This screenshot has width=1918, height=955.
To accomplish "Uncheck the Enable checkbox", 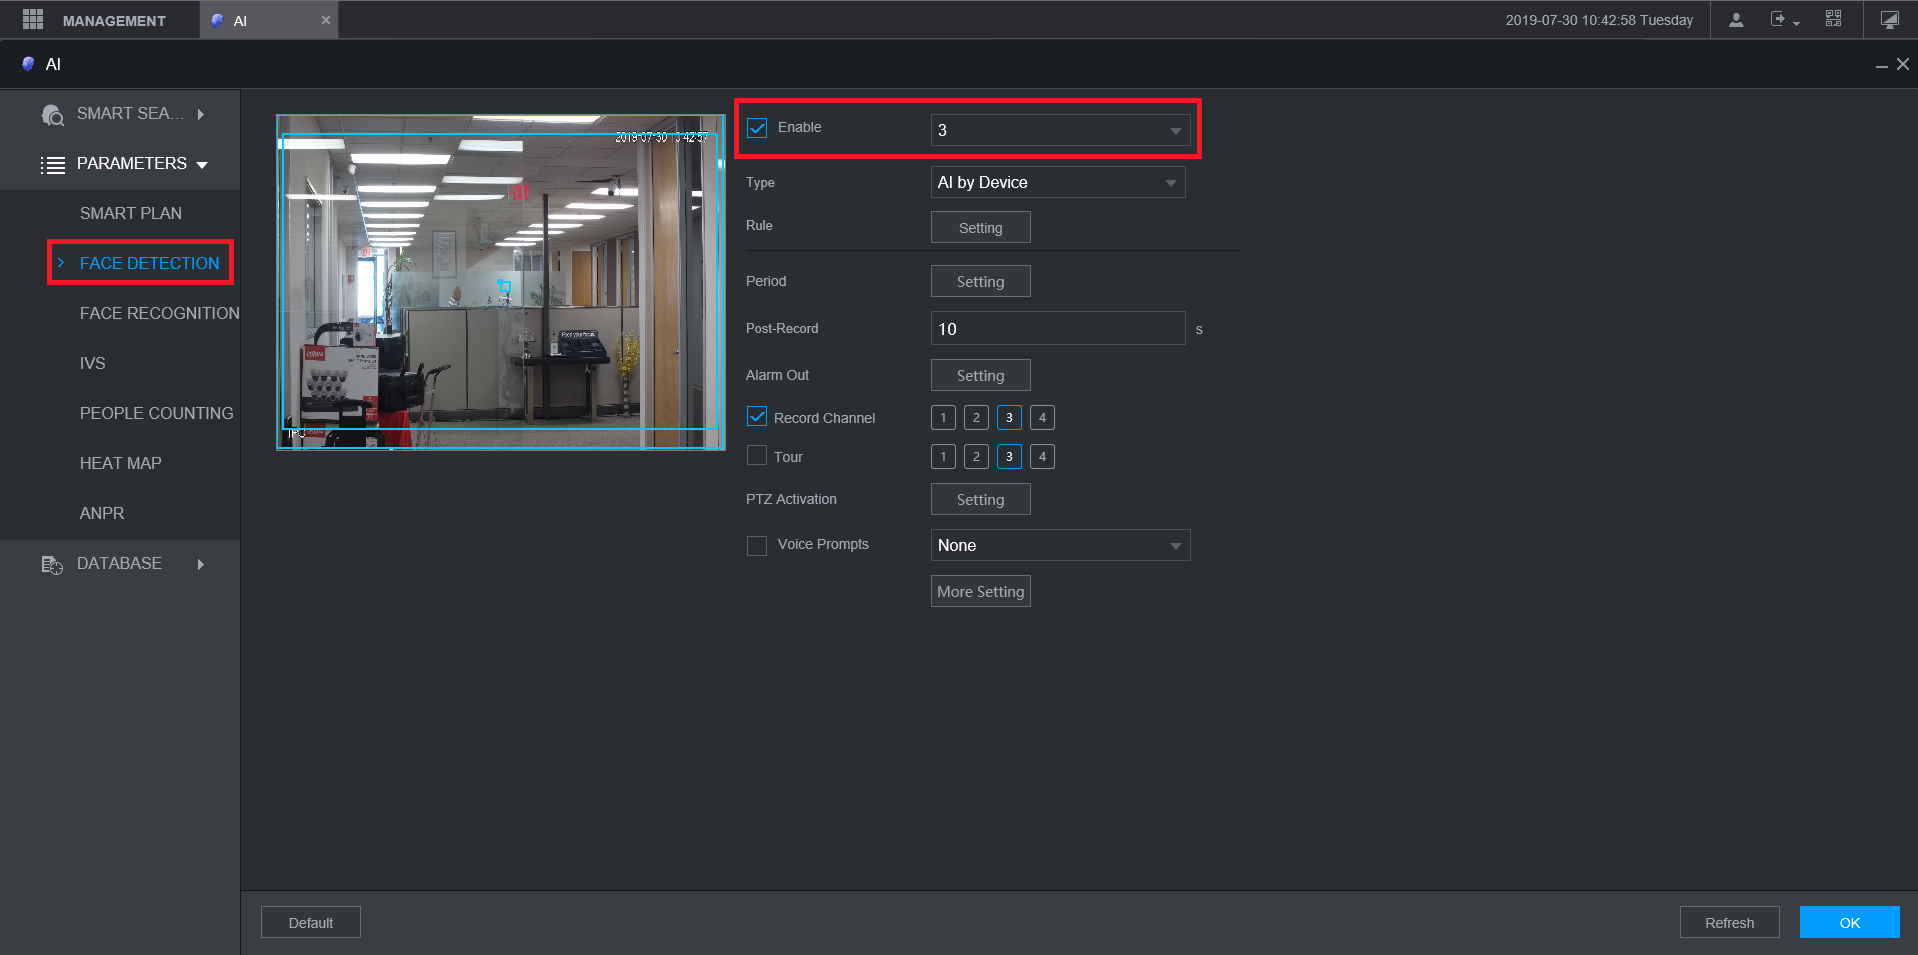I will tap(757, 128).
